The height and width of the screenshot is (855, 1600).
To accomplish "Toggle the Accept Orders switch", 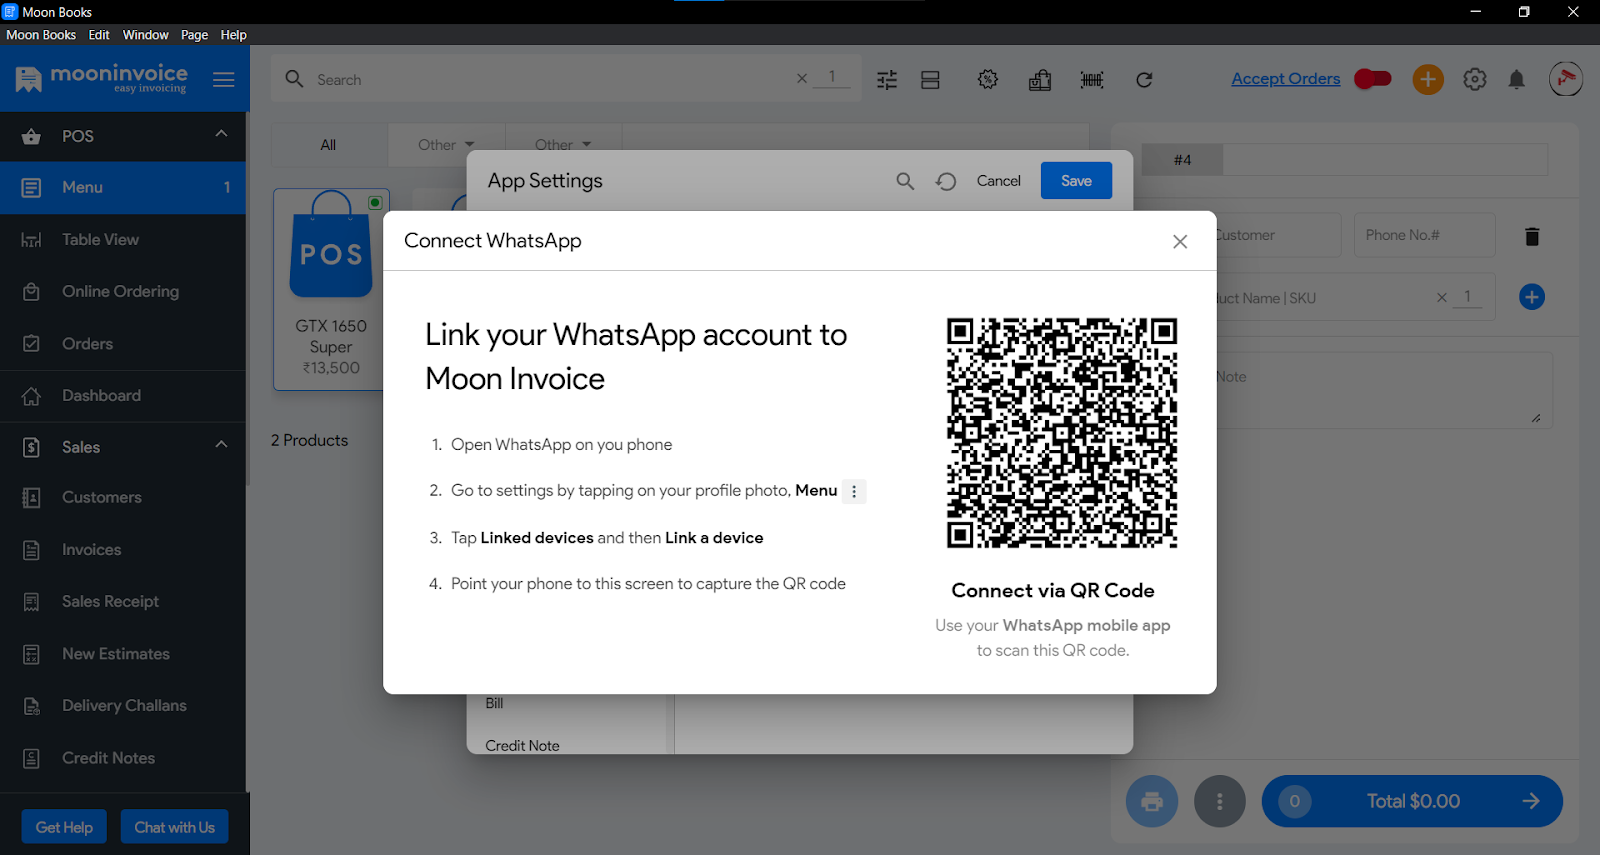I will pyautogui.click(x=1373, y=78).
